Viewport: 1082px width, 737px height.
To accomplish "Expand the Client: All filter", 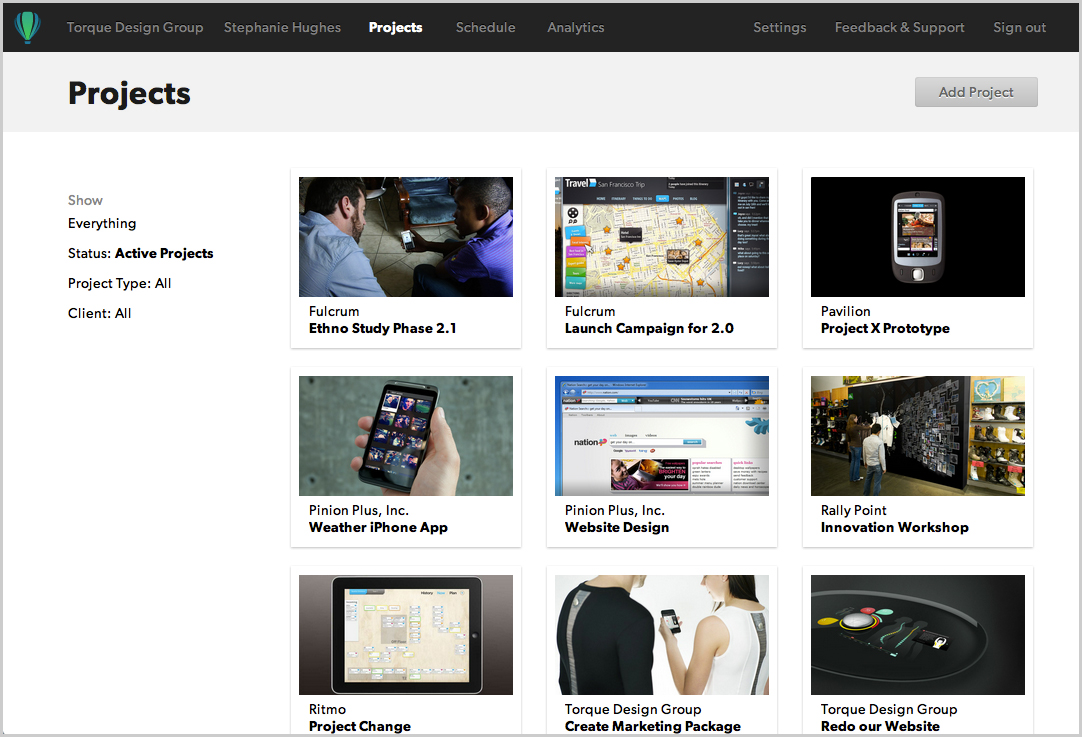I will tap(99, 314).
